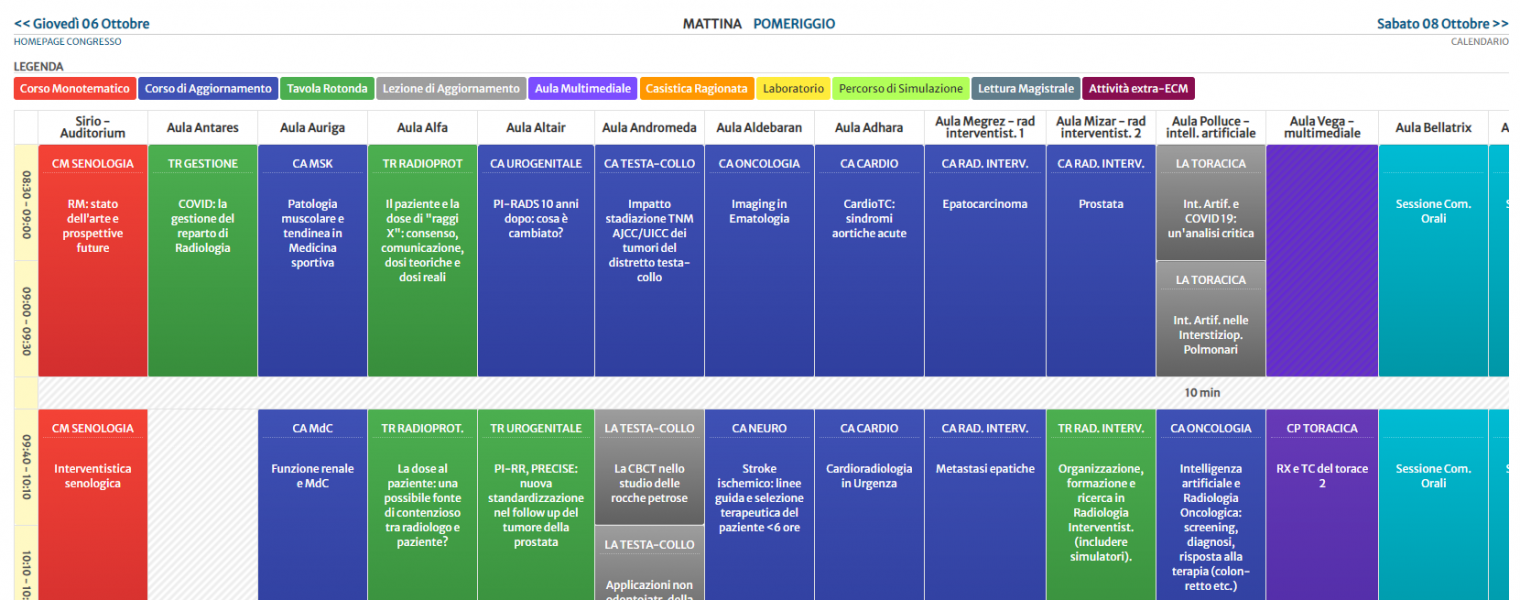
Task: Filter by Tavola Rotonda legend tag
Action: [327, 89]
